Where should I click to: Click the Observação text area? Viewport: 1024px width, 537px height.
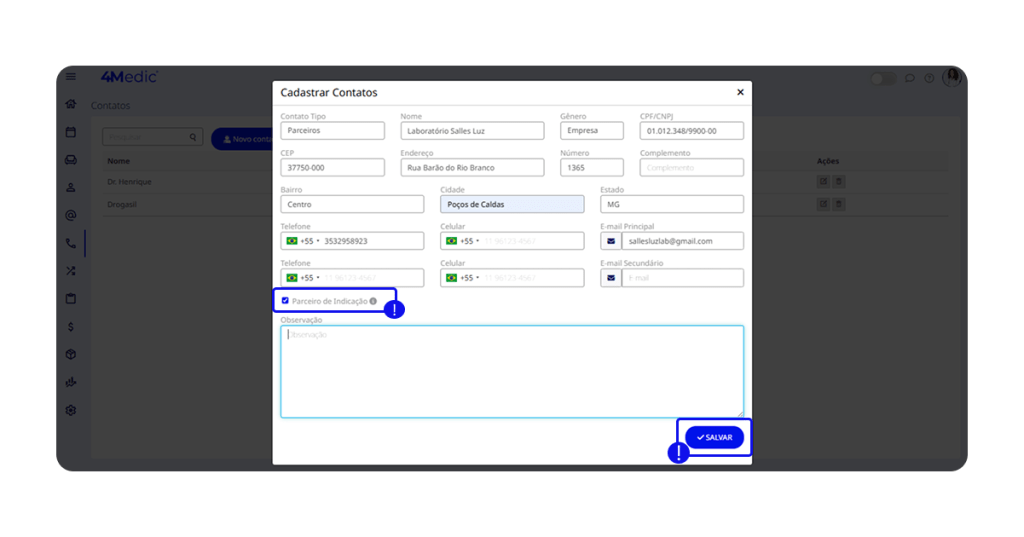point(512,372)
